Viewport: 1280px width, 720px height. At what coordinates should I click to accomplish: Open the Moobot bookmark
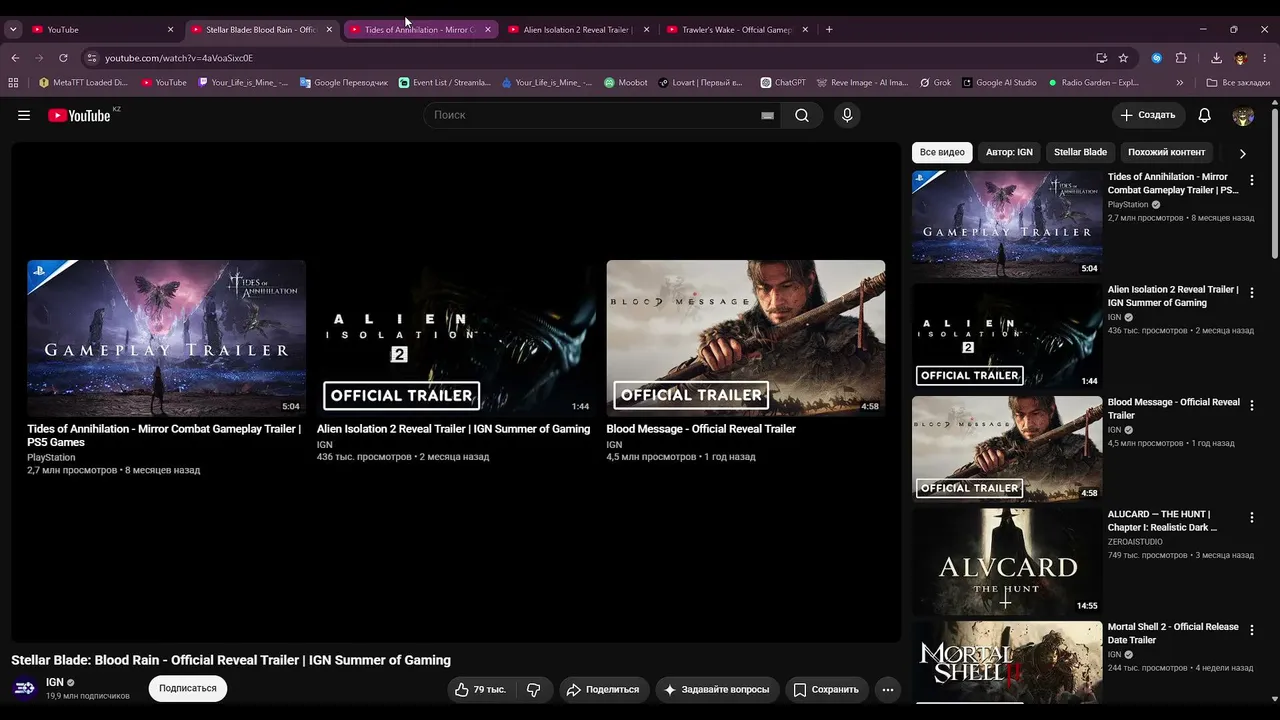point(626,83)
